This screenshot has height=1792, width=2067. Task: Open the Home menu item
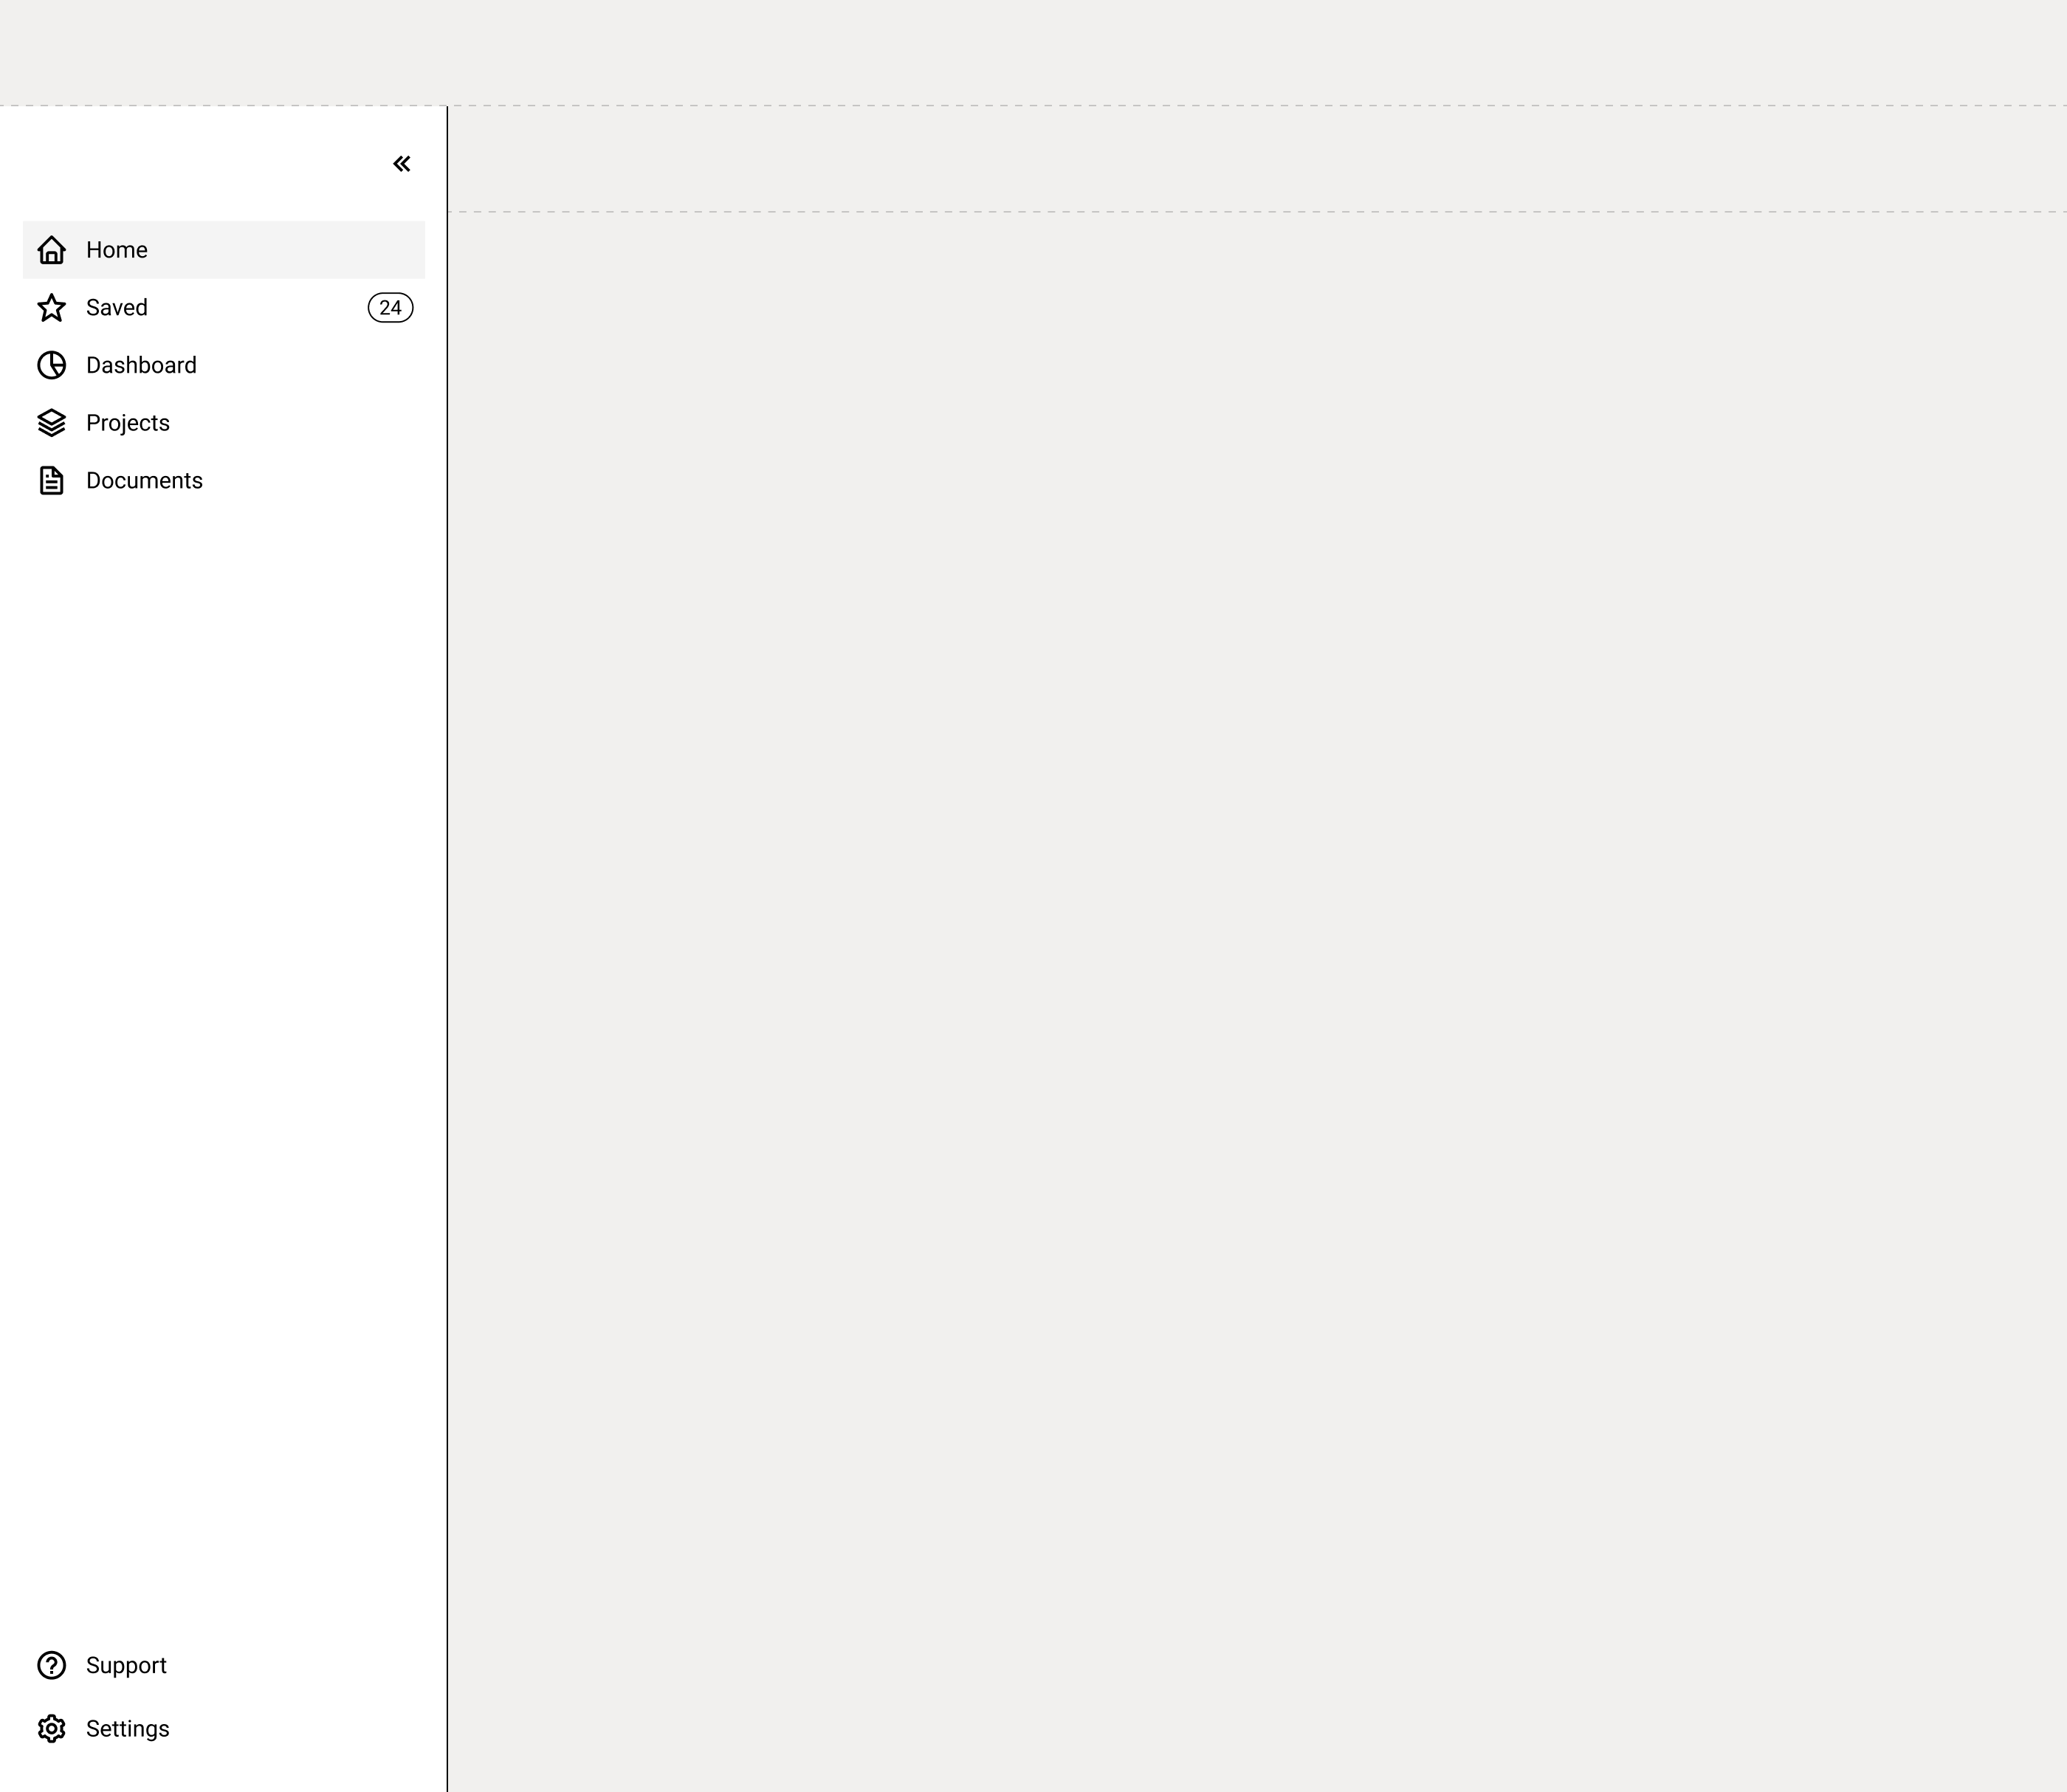pyautogui.click(x=224, y=250)
